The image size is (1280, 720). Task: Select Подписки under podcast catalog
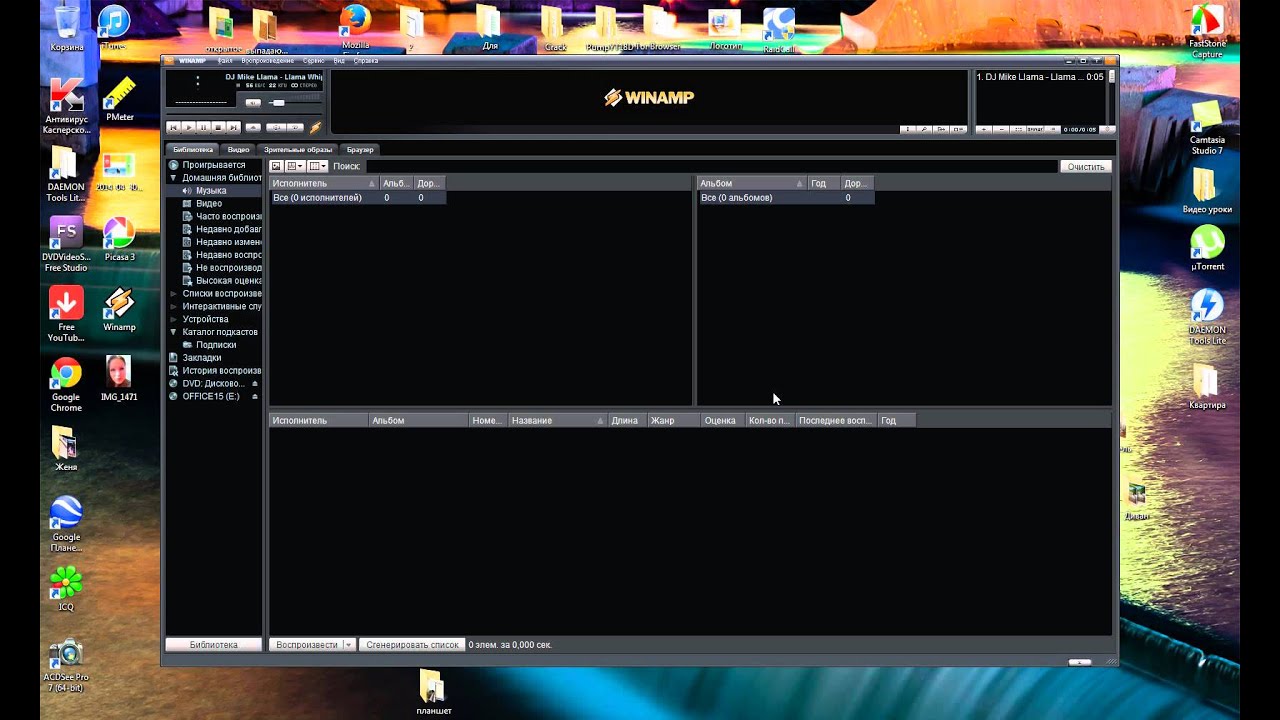(216, 345)
